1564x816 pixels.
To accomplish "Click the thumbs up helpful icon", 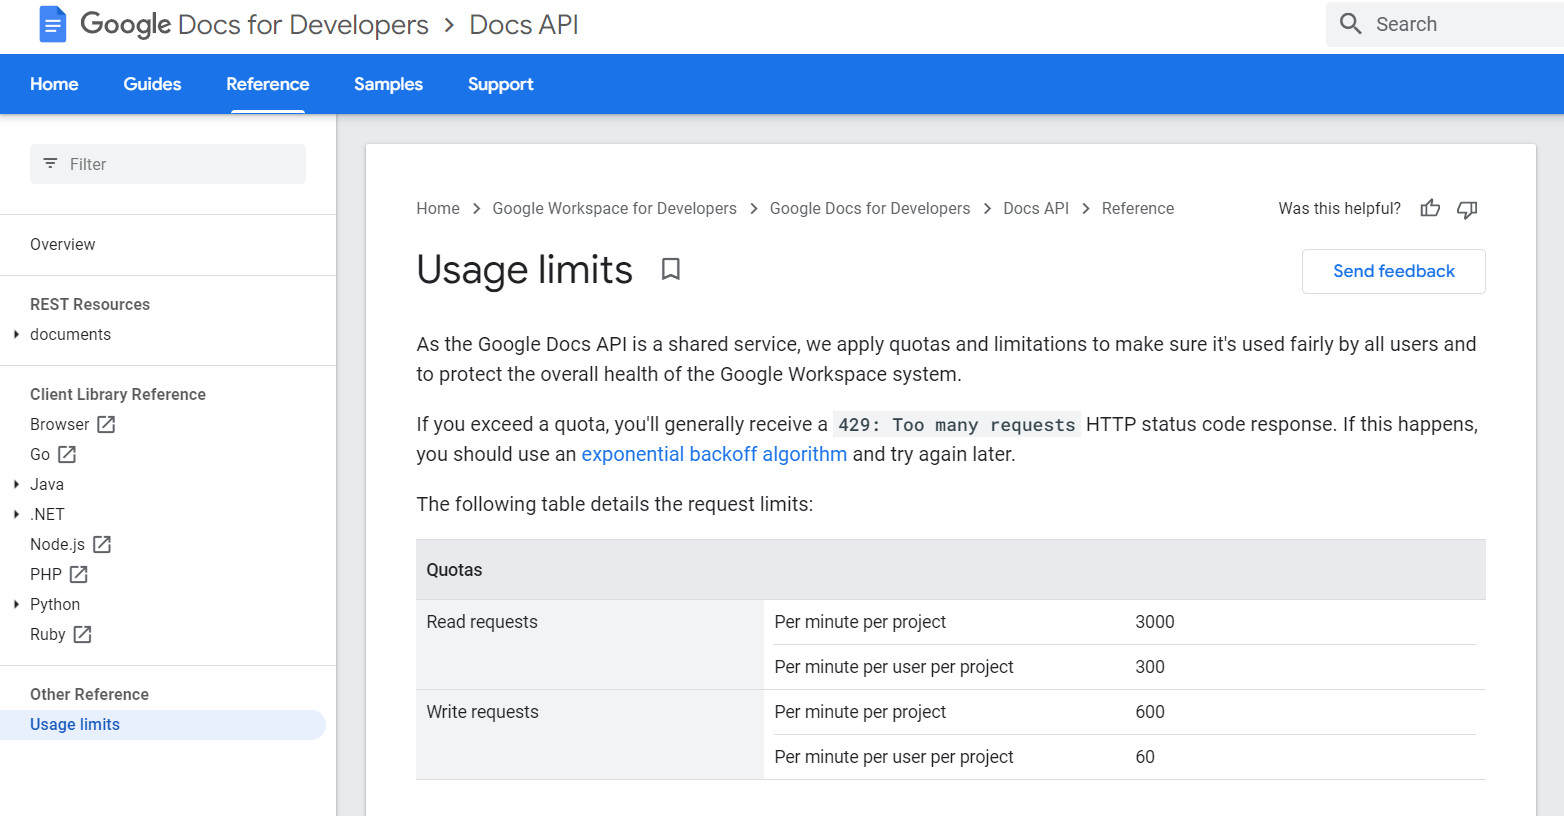I will coord(1430,208).
